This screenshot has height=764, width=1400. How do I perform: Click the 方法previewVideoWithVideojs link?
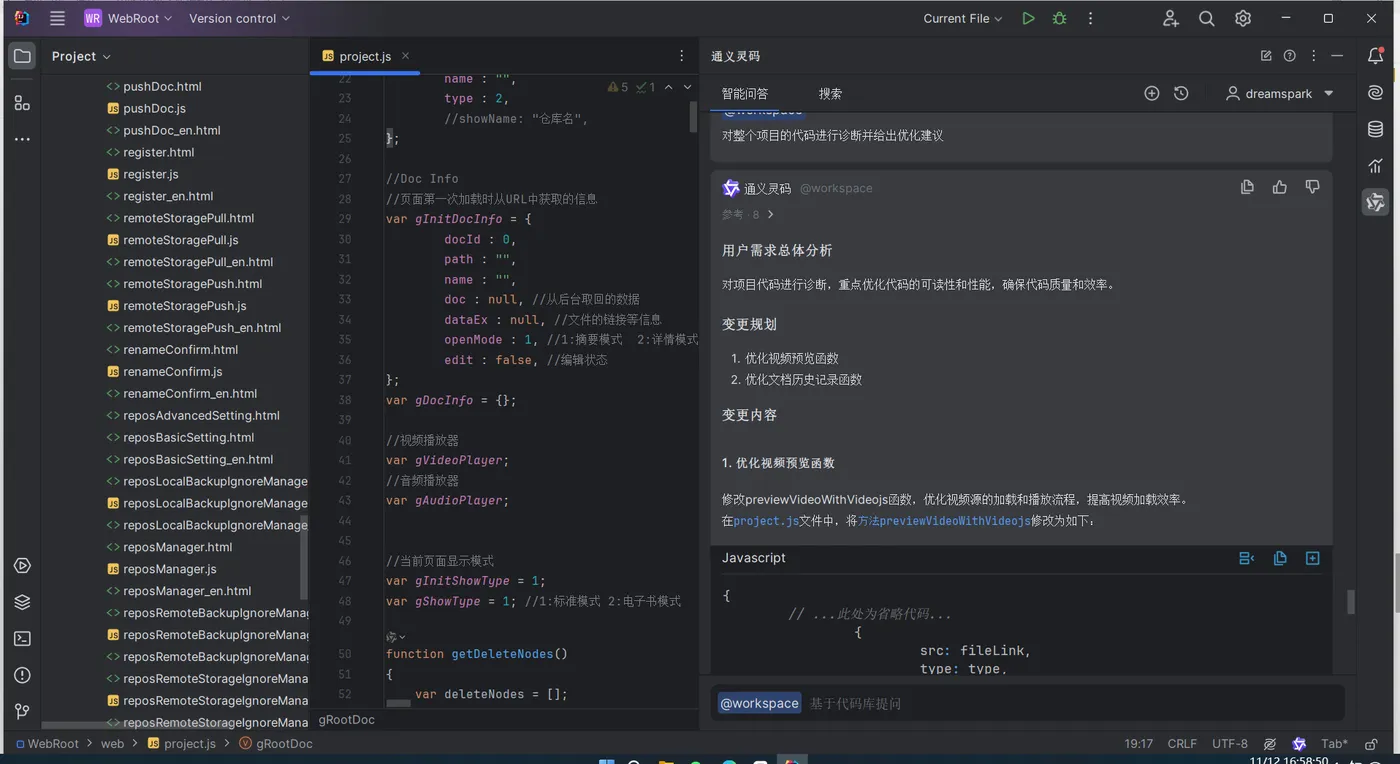(x=944, y=521)
